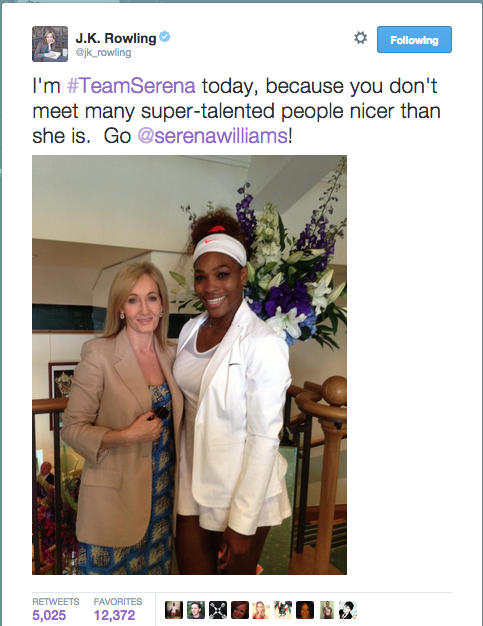This screenshot has width=483, height=626.
Task: Open the @serenawilliams mention link
Action: [x=212, y=136]
